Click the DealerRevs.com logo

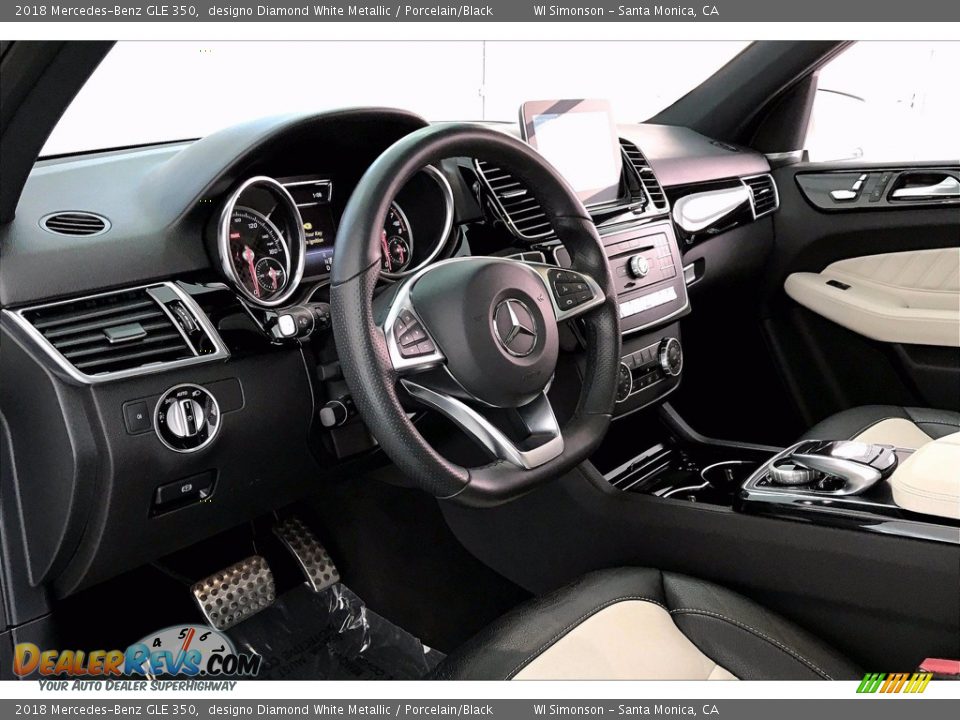[137, 659]
